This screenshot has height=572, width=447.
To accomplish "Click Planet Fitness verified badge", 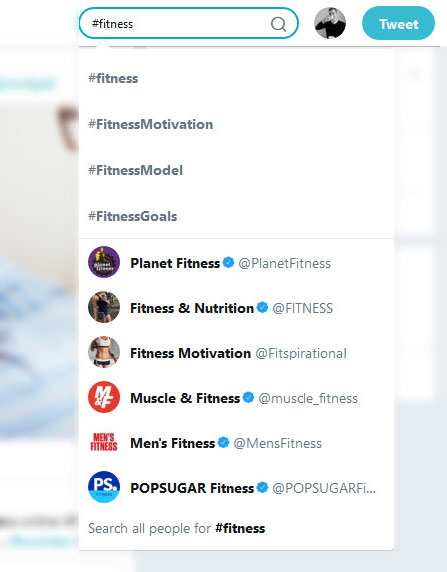I will coord(228,262).
